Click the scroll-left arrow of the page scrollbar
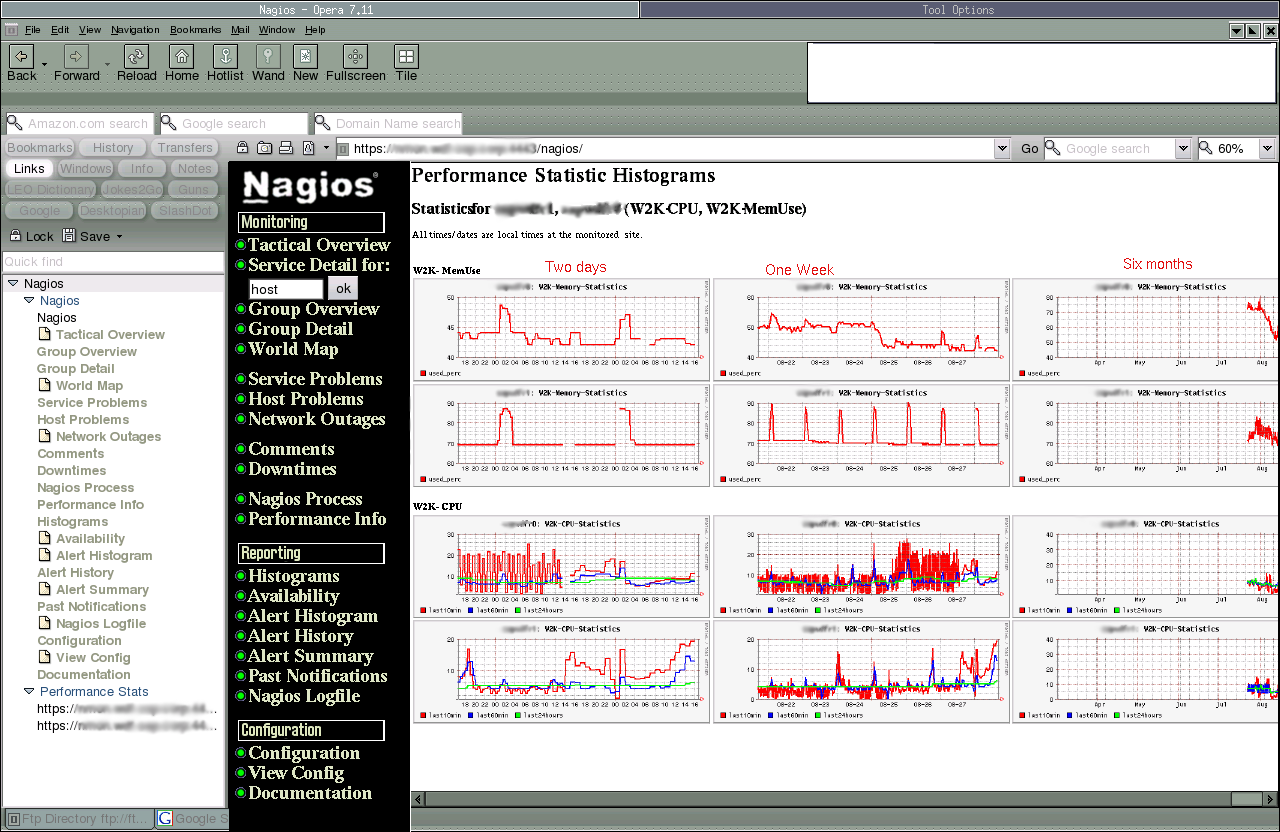Screen dimensions: 1280x832 point(418,799)
